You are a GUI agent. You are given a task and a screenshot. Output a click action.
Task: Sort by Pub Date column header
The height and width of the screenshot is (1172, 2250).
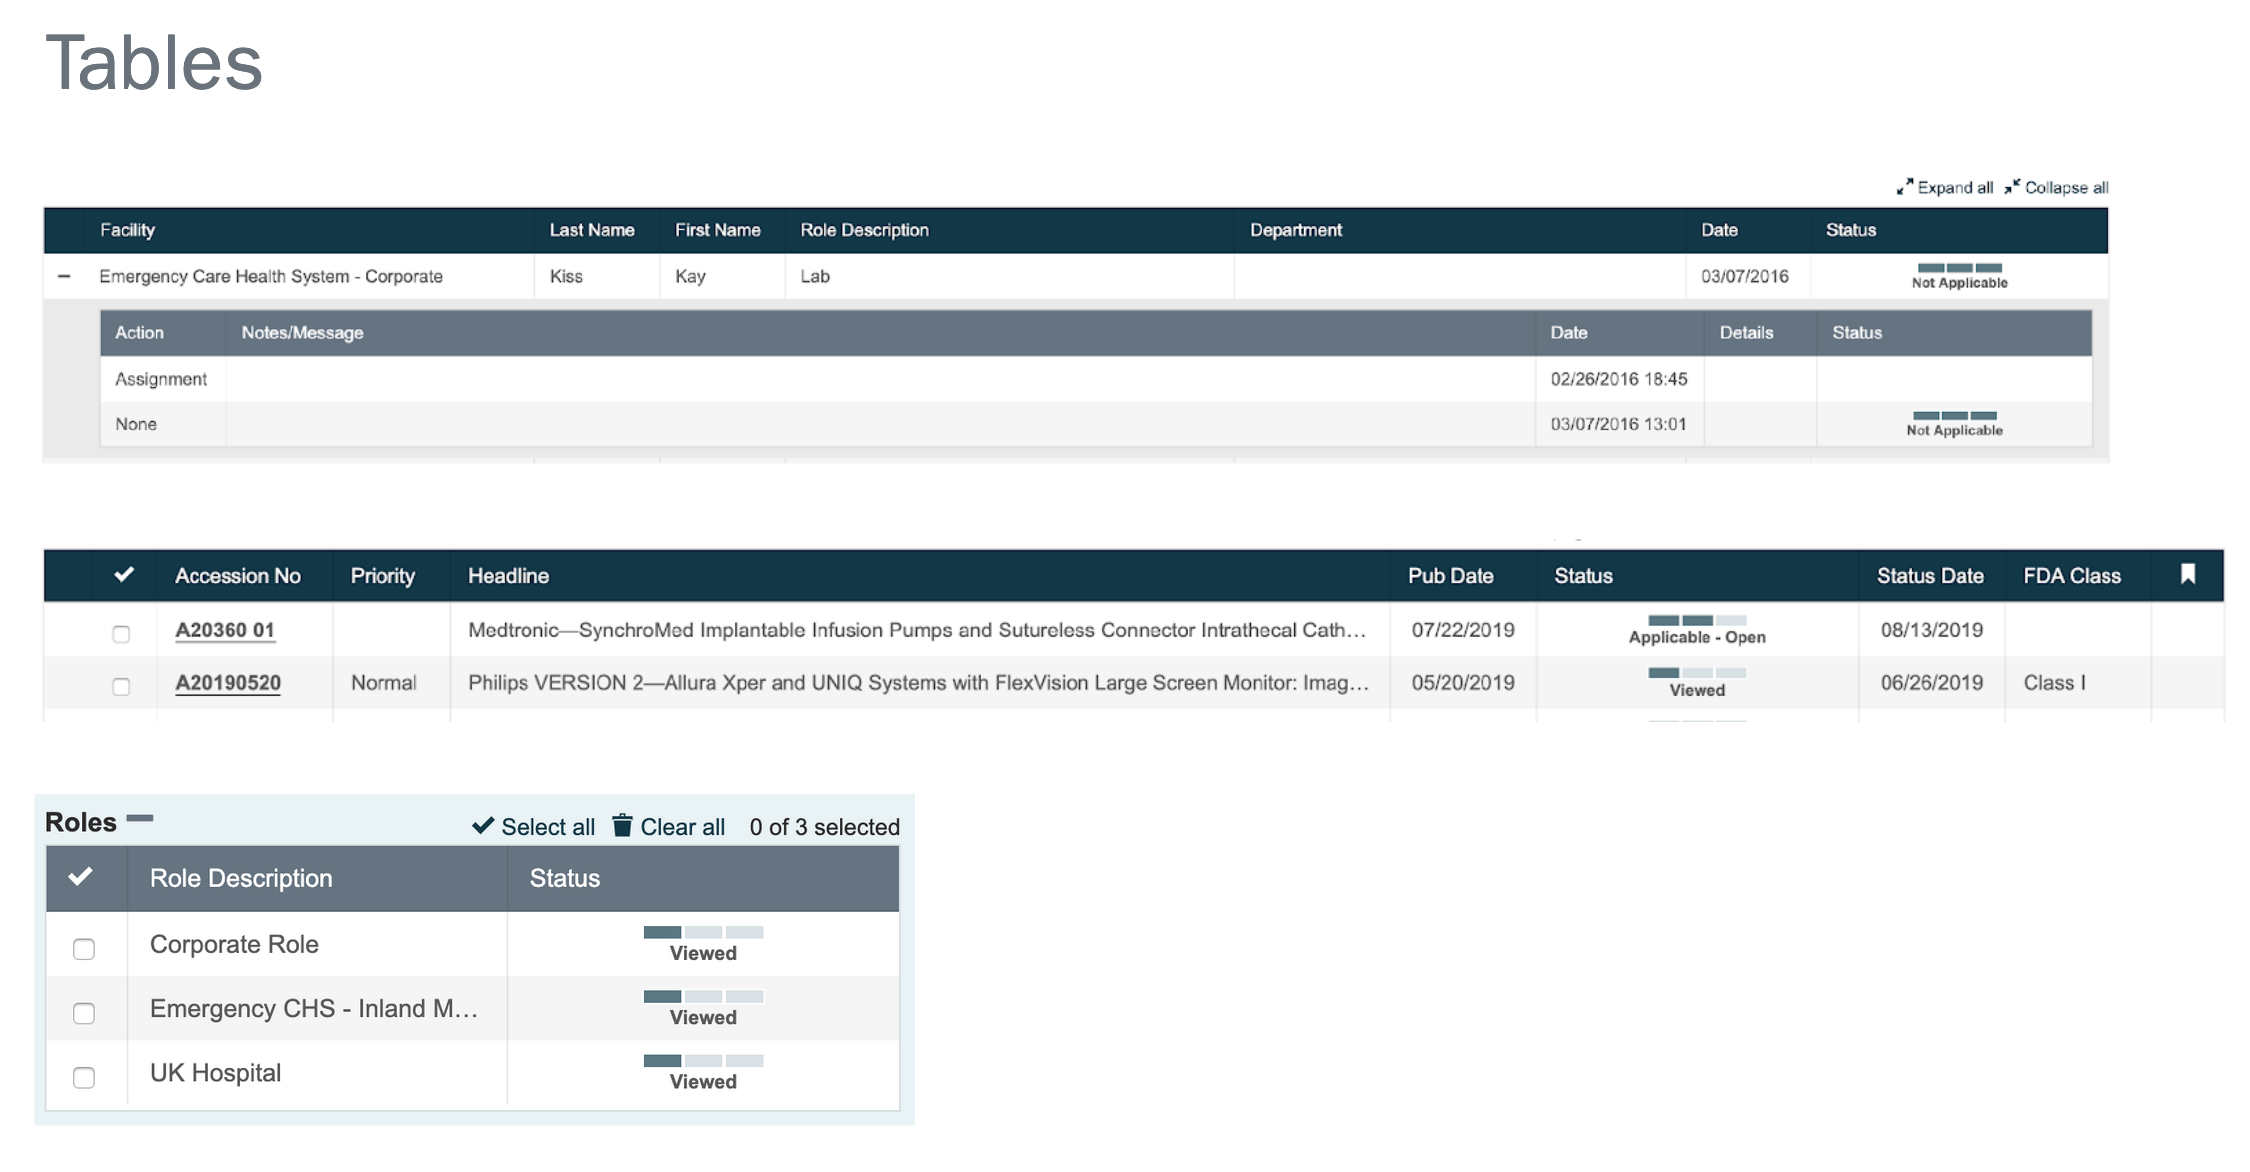(x=1450, y=576)
